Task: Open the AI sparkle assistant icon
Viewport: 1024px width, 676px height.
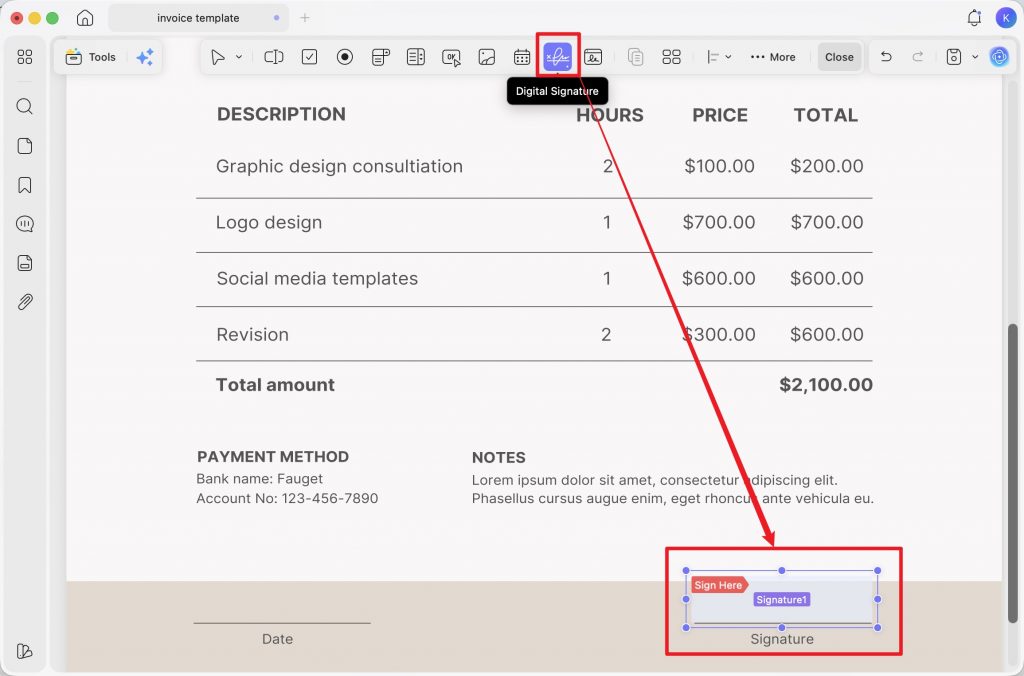Action: (145, 57)
